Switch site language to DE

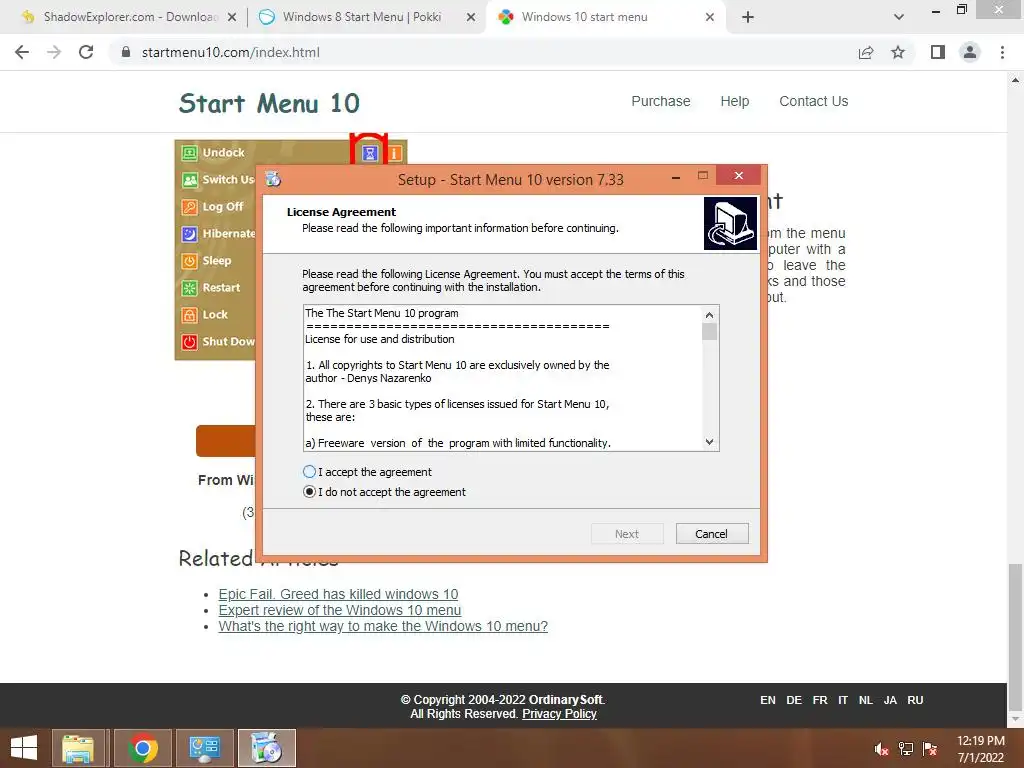point(794,700)
